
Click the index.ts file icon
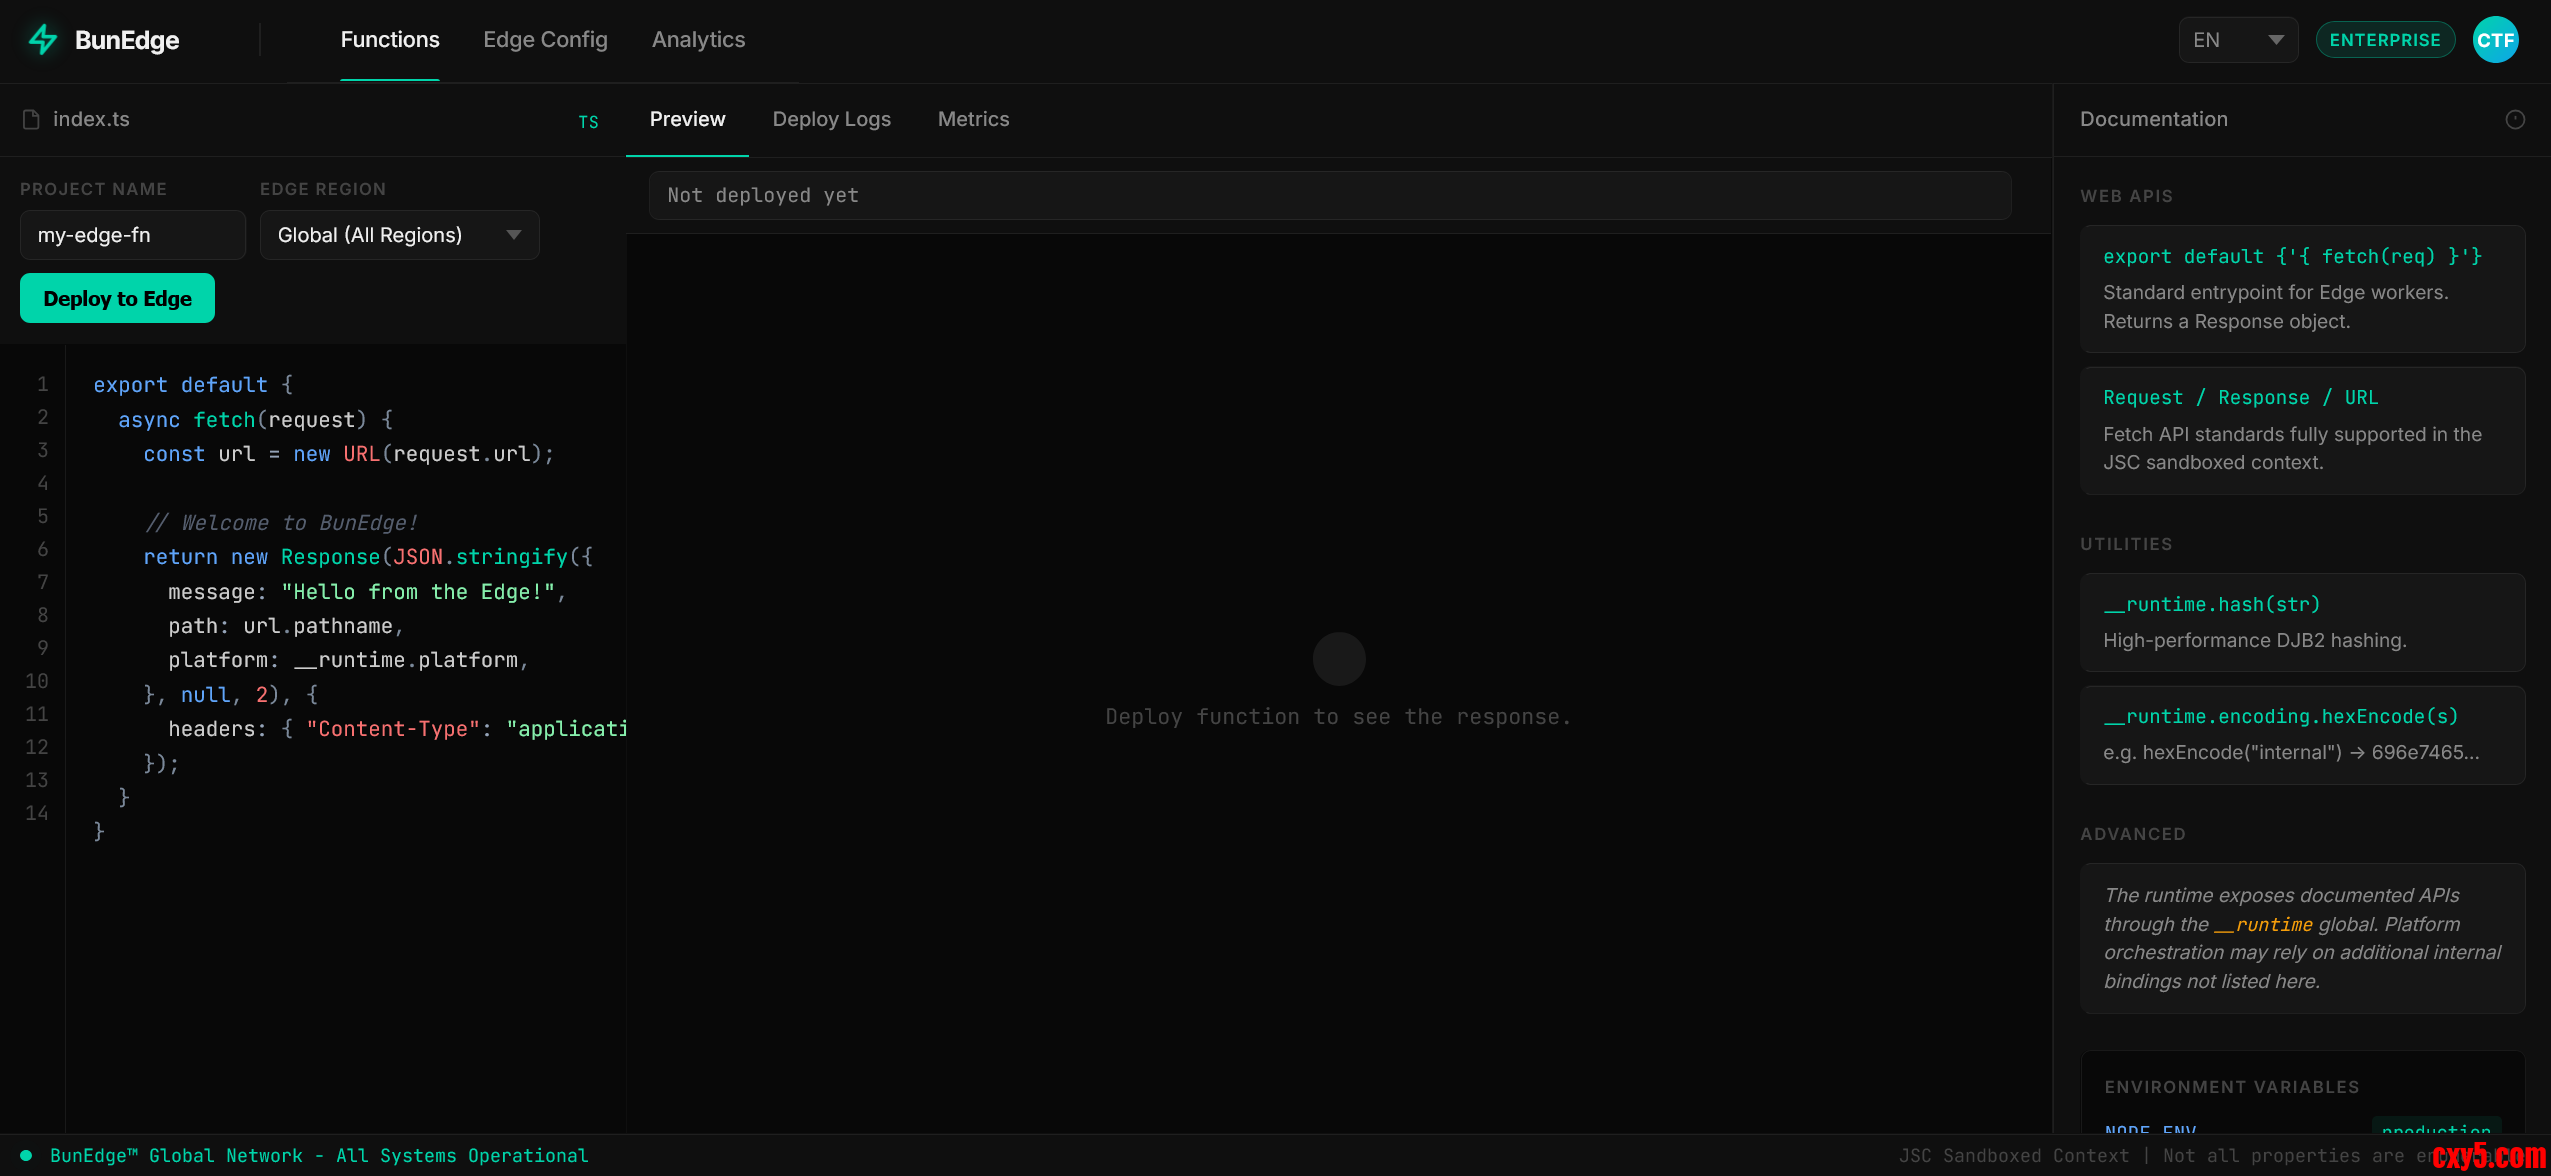point(31,119)
